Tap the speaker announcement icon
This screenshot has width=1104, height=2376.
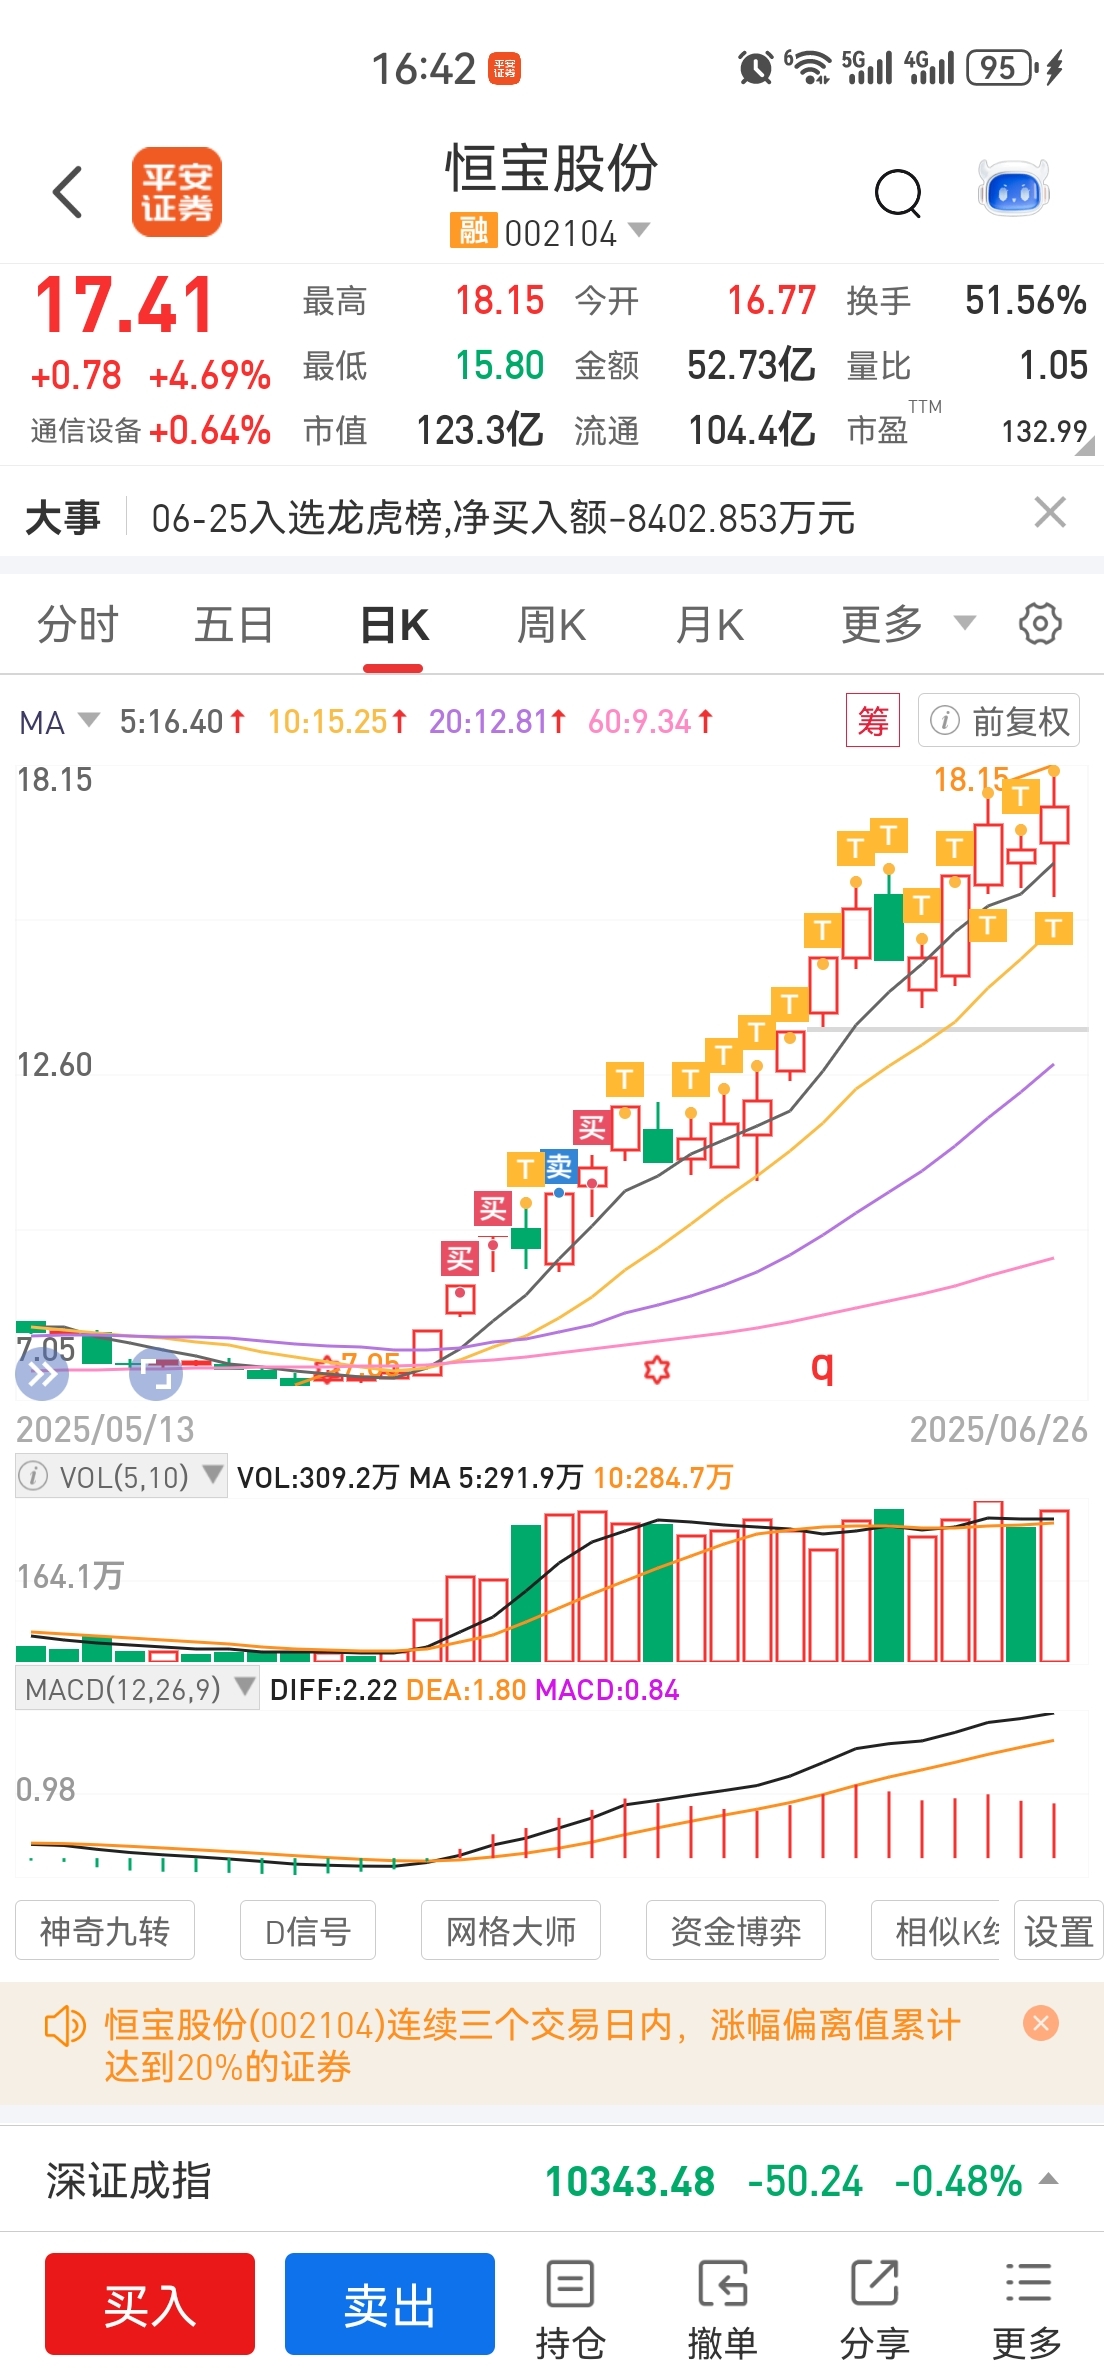(65, 2028)
